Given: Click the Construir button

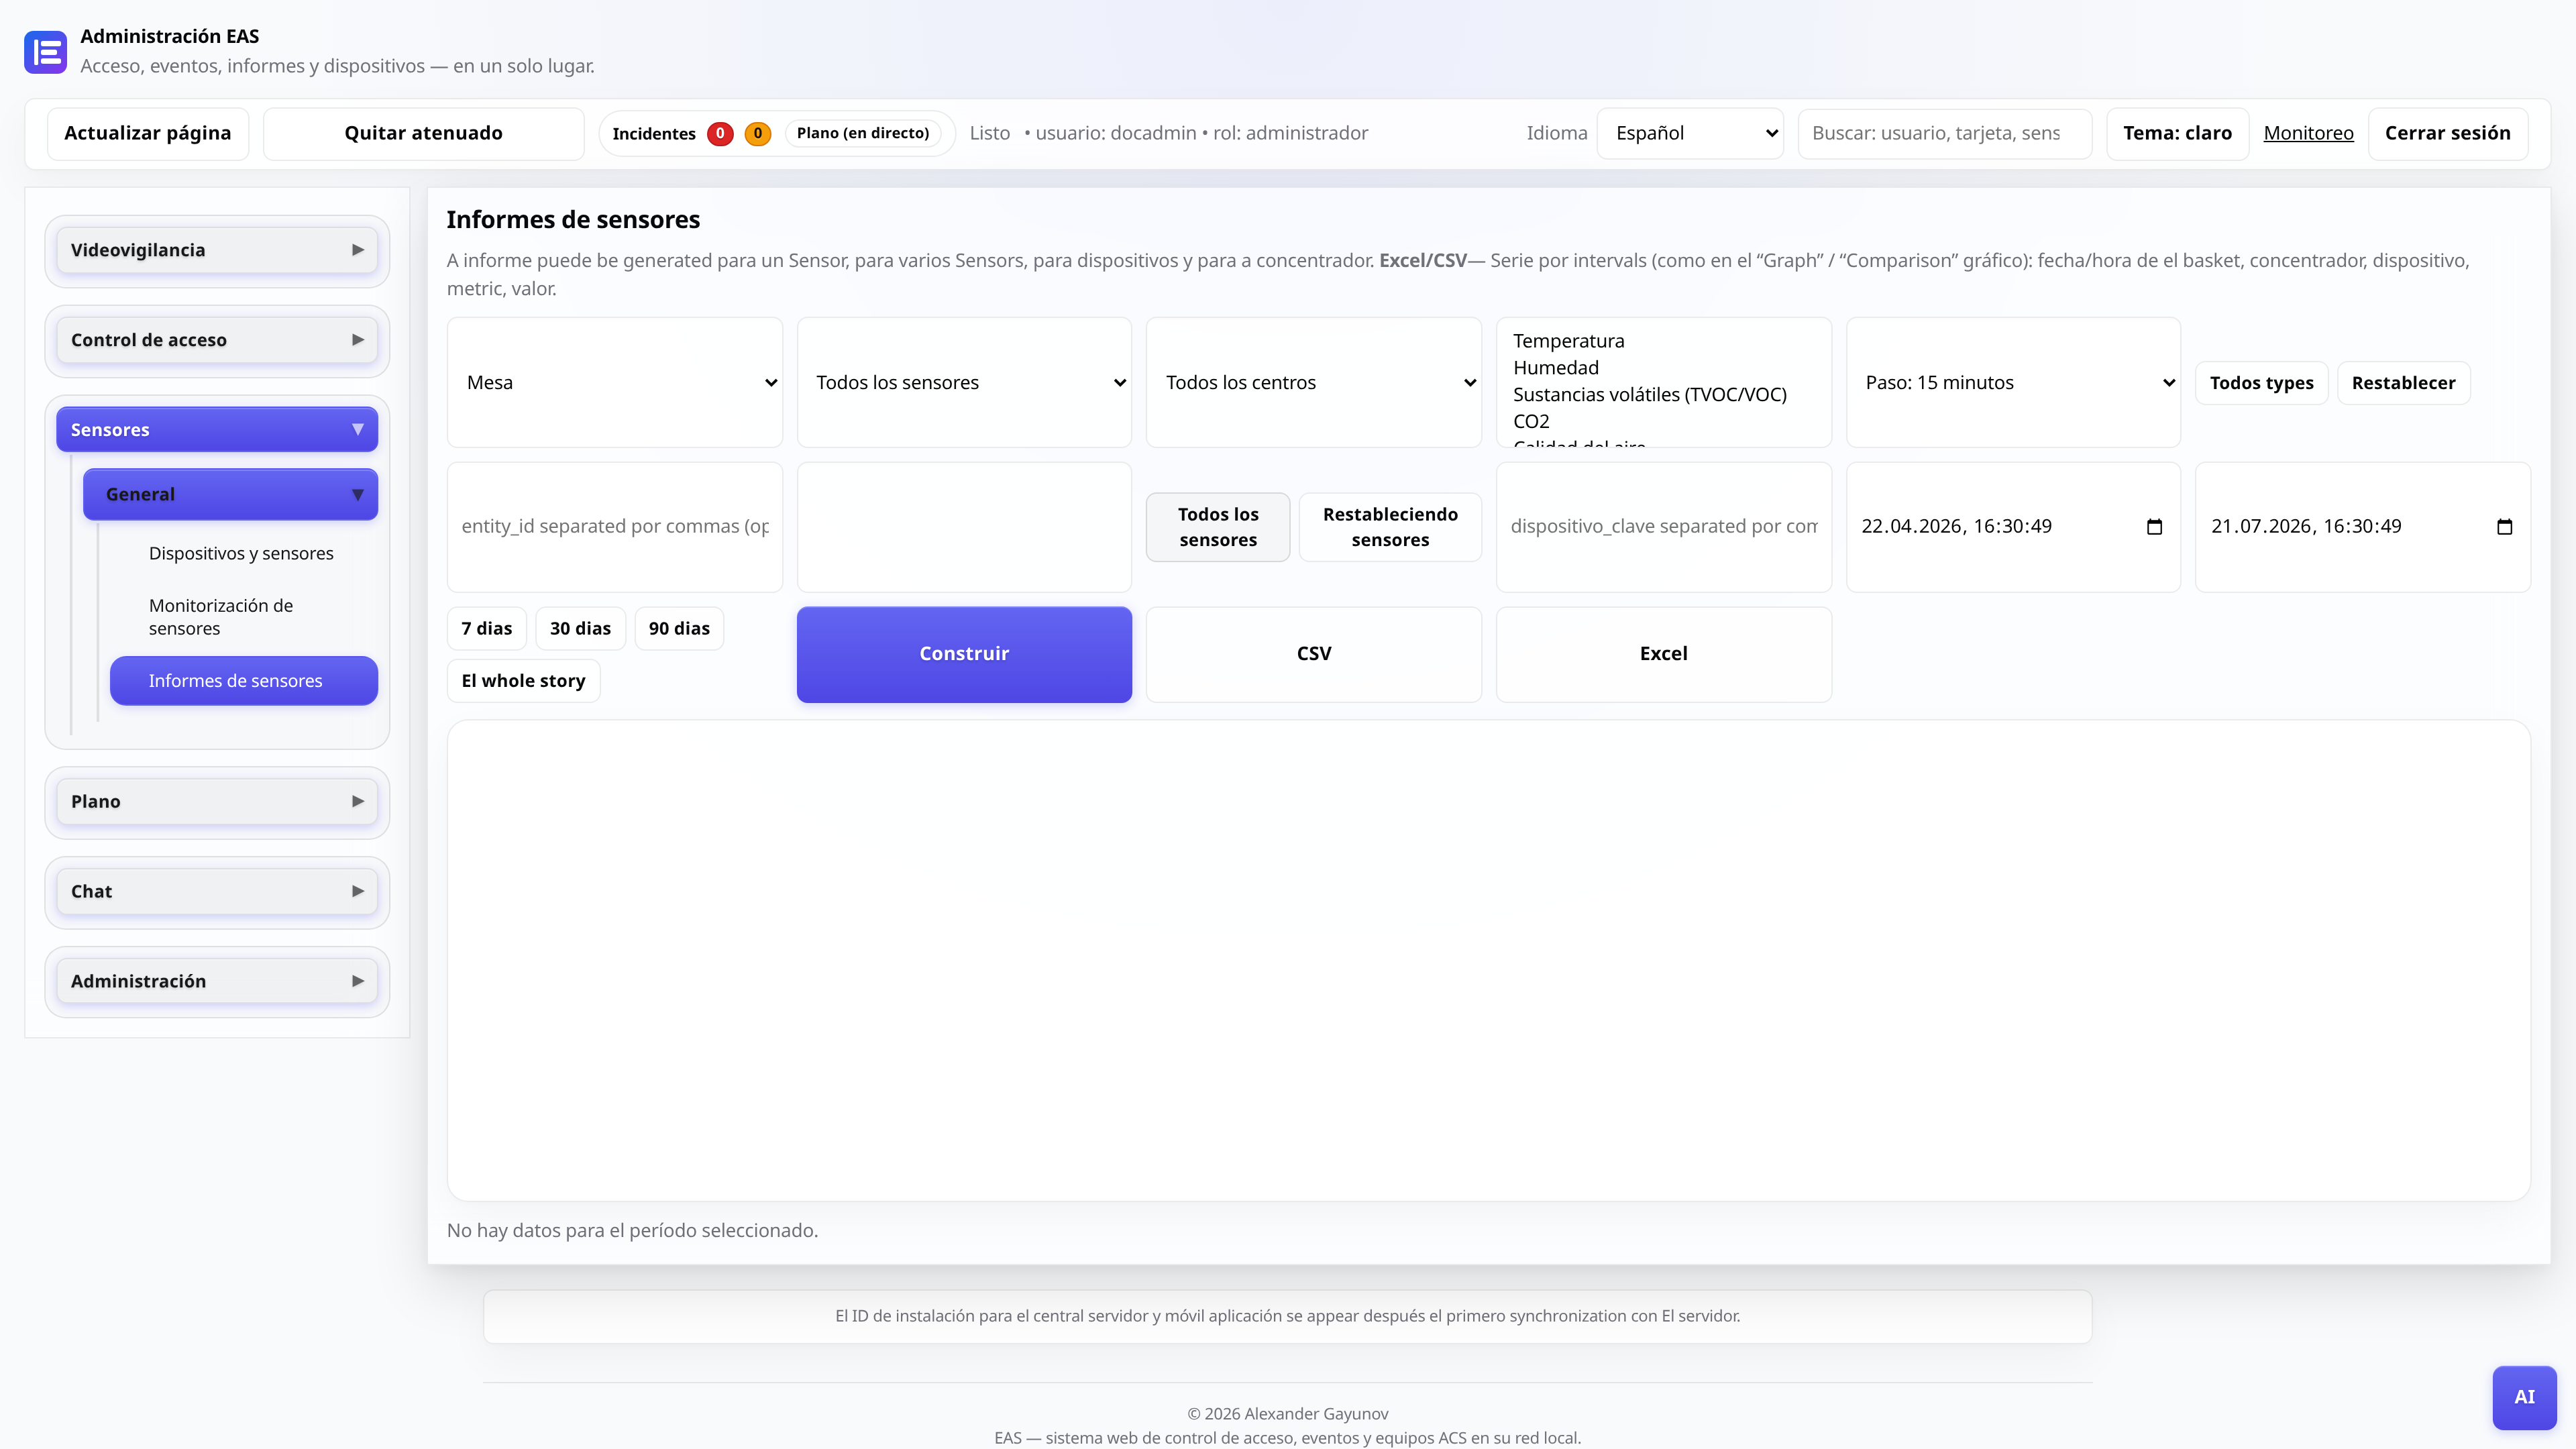Looking at the screenshot, I should (x=964, y=654).
